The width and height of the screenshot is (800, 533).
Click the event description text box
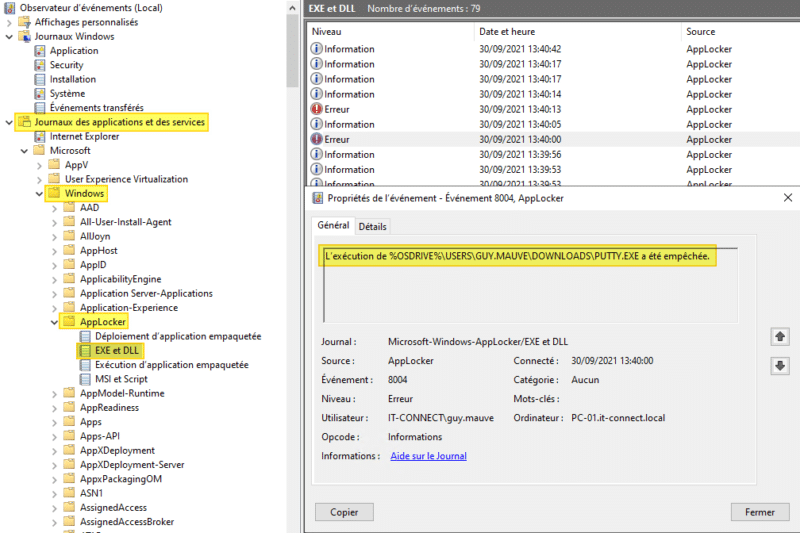tap(530, 285)
